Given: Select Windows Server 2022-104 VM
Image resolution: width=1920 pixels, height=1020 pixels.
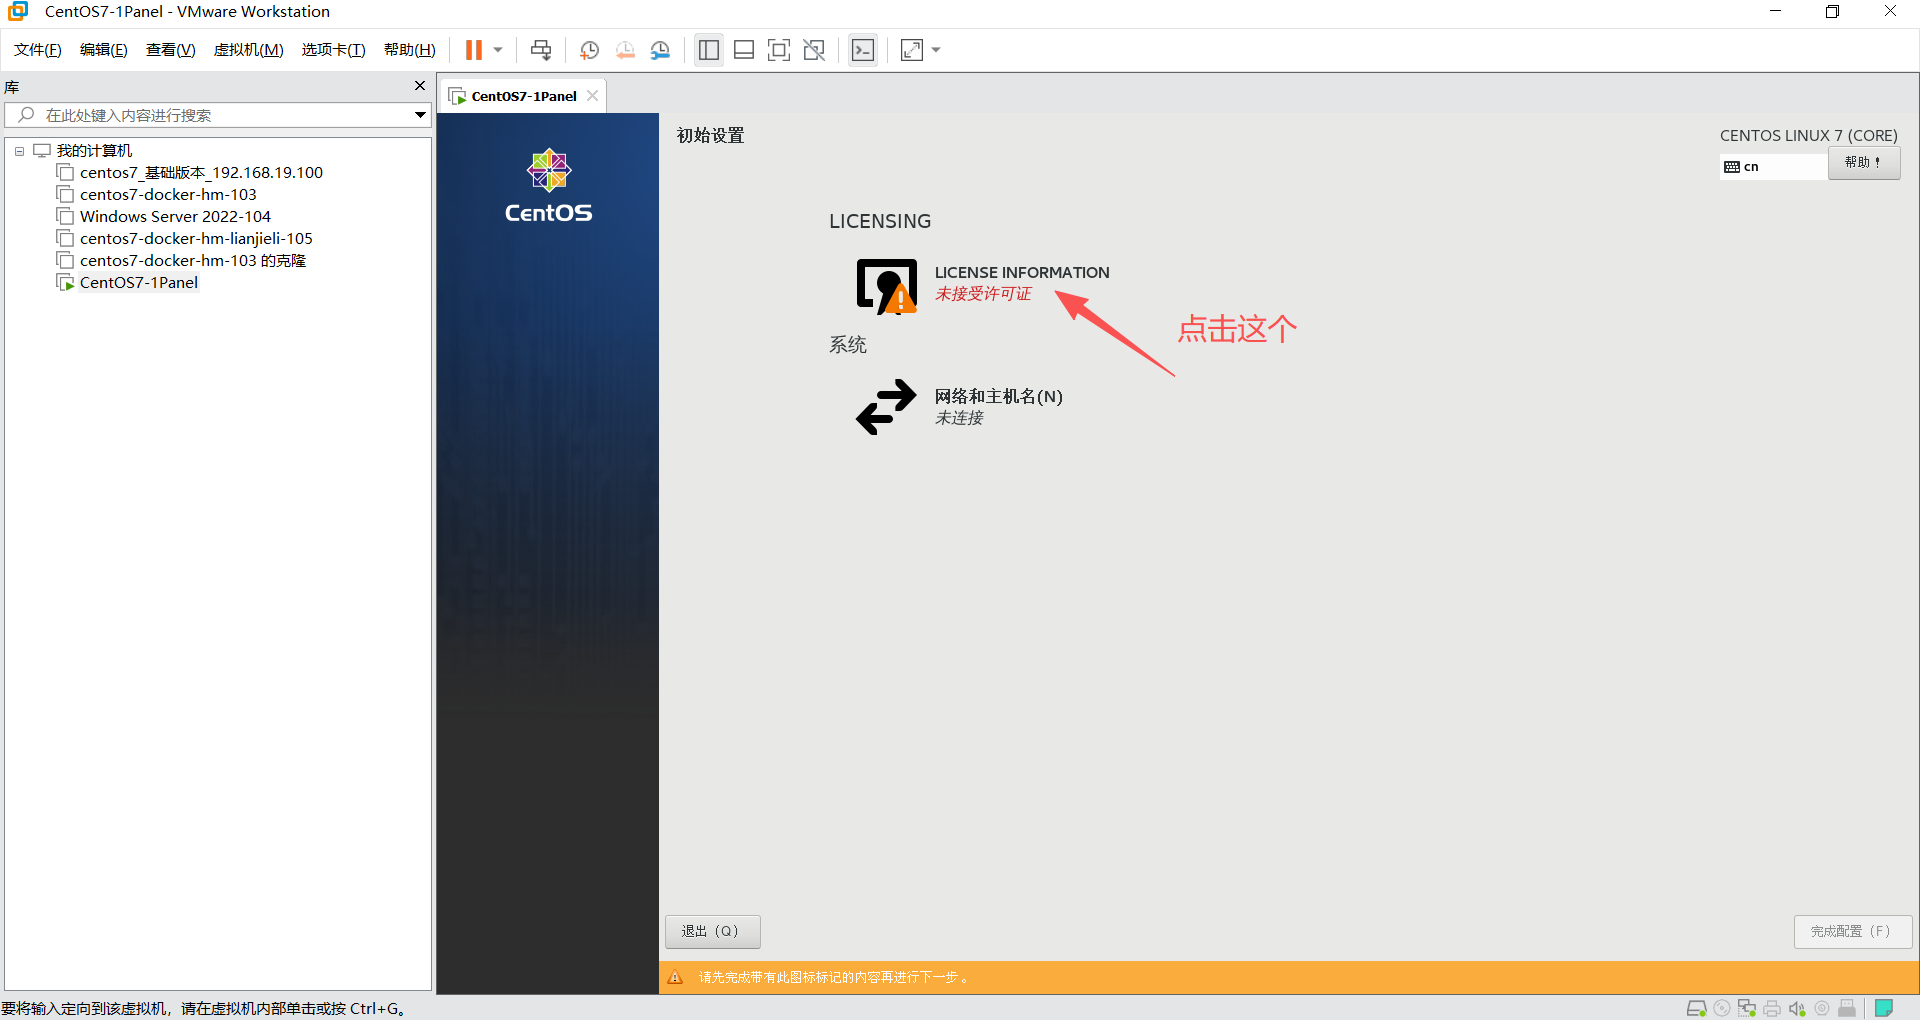Looking at the screenshot, I should pos(175,217).
